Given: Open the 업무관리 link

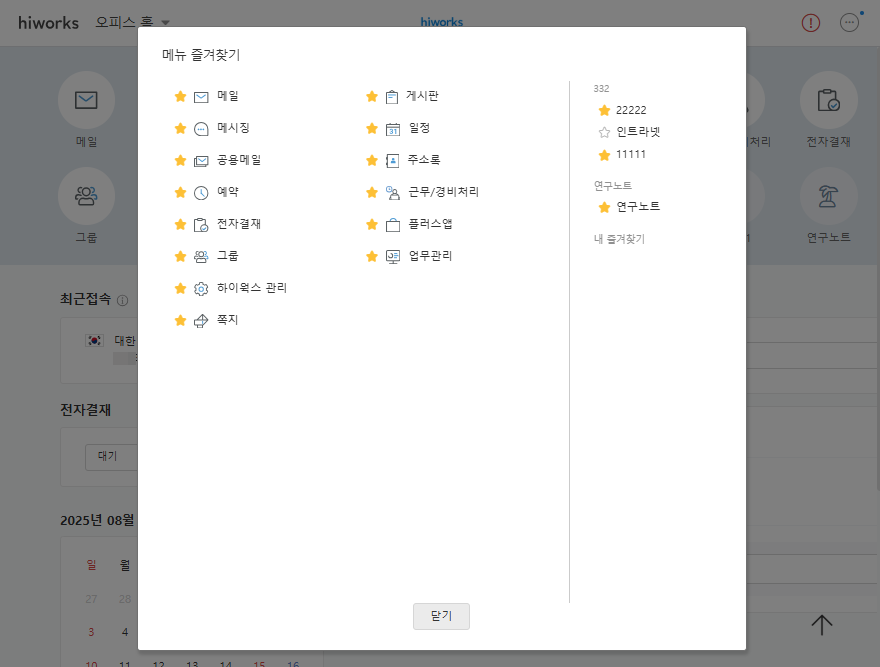Looking at the screenshot, I should coord(431,256).
